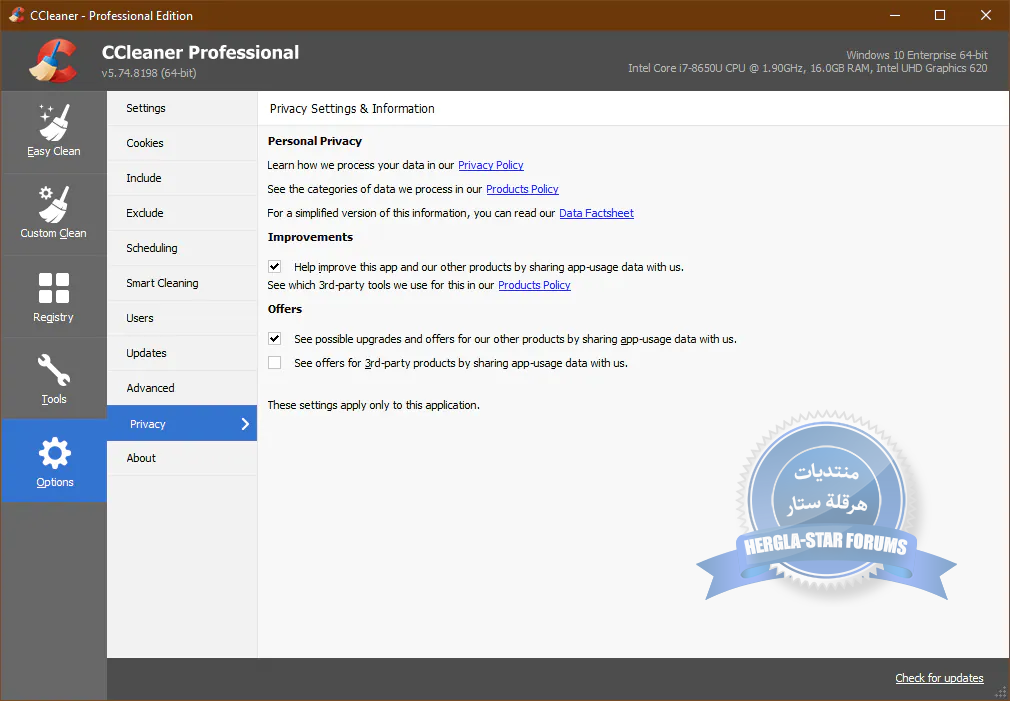Click the CCleaner Professional header title
This screenshot has height=701, width=1010.
pos(200,52)
